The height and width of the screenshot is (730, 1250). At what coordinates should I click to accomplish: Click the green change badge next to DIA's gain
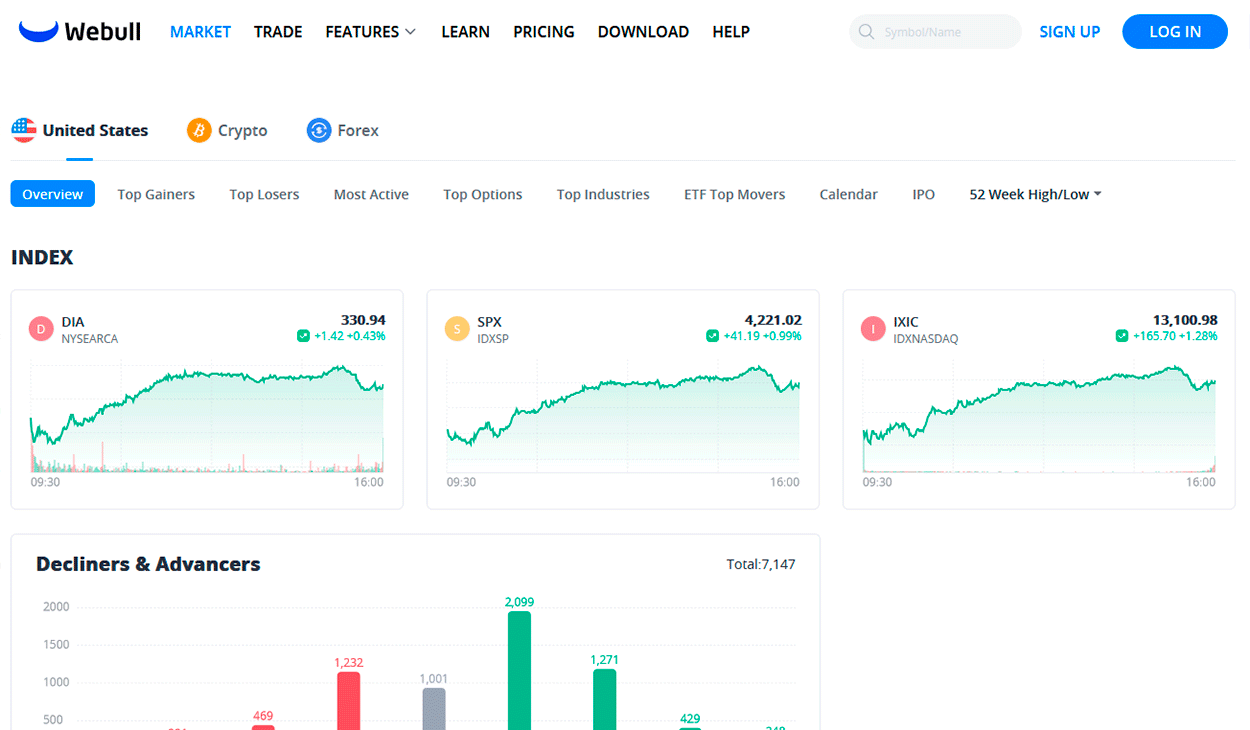click(302, 336)
